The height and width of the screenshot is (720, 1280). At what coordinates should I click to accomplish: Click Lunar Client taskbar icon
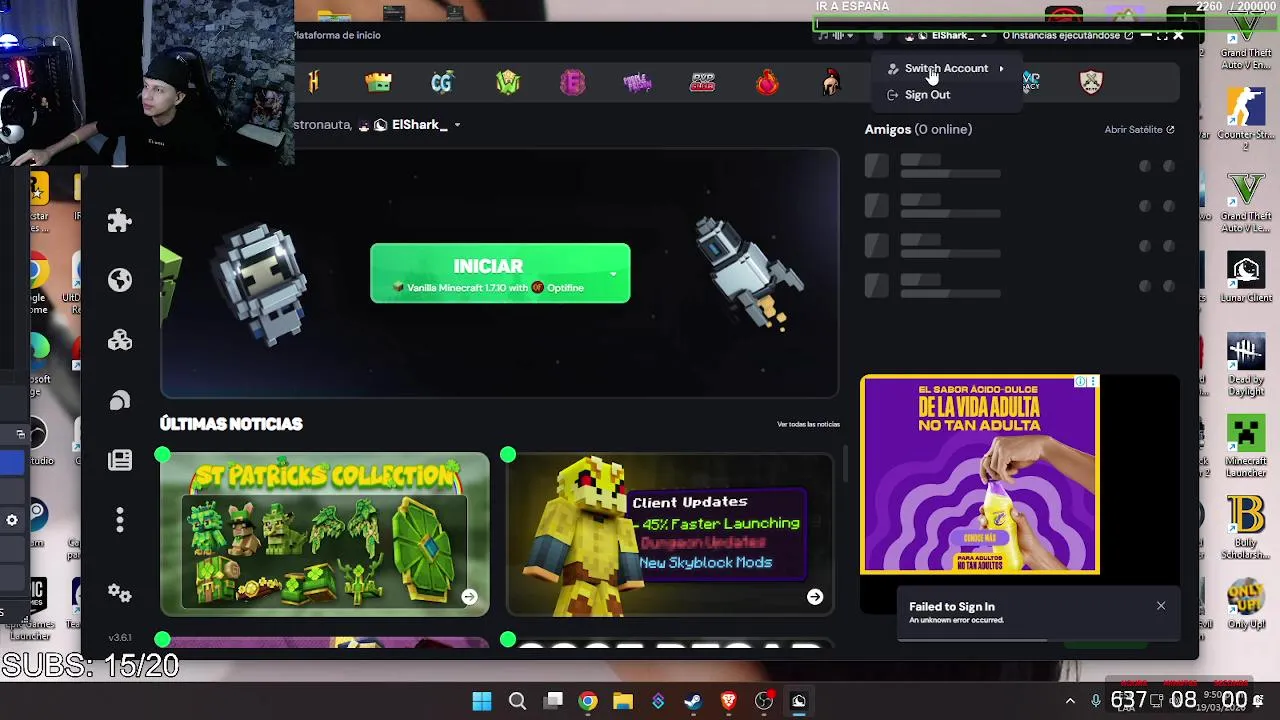(799, 701)
